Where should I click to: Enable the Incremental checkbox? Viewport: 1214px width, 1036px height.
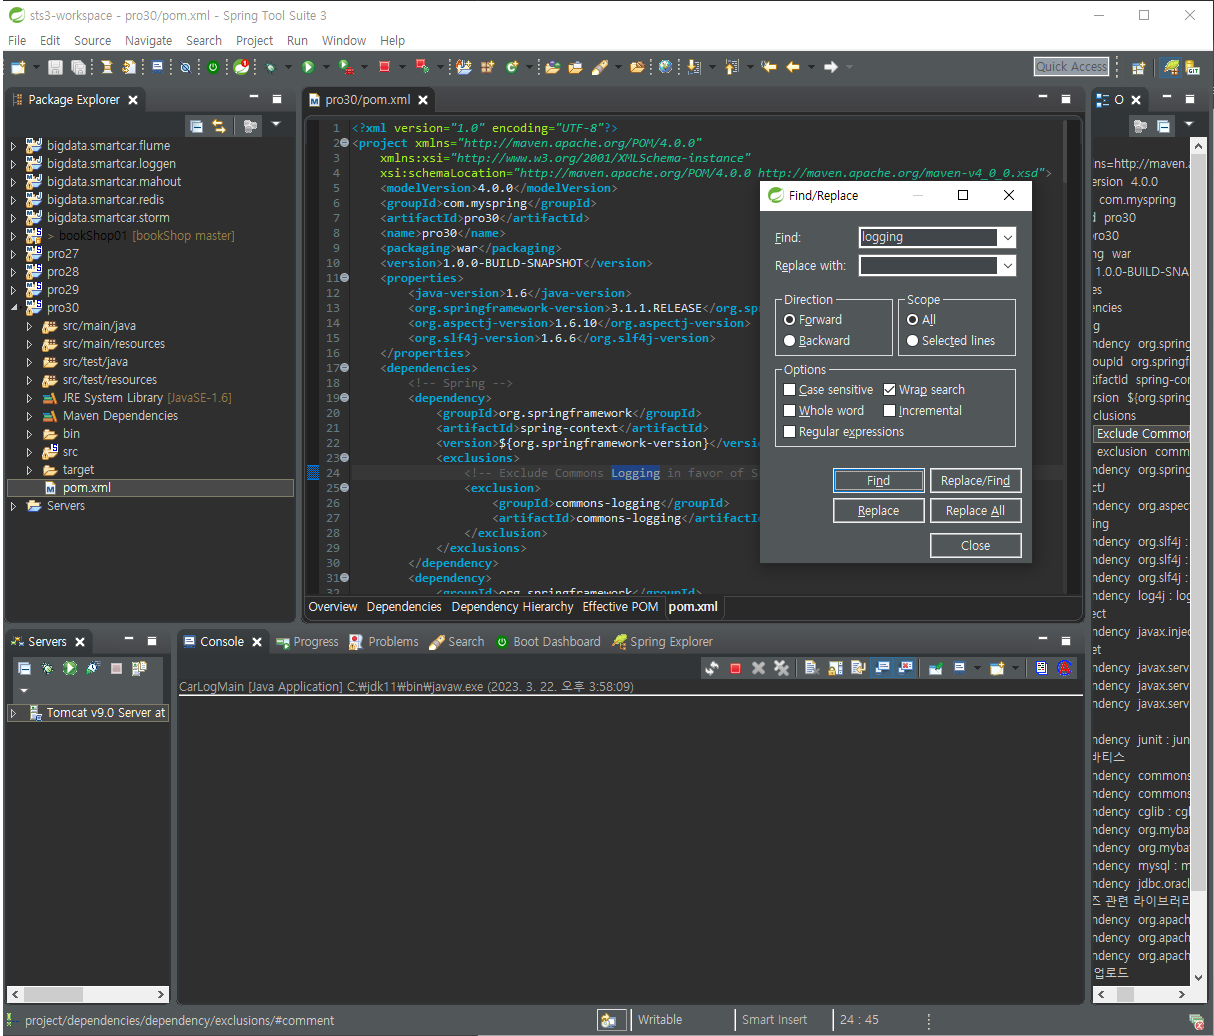coord(890,411)
